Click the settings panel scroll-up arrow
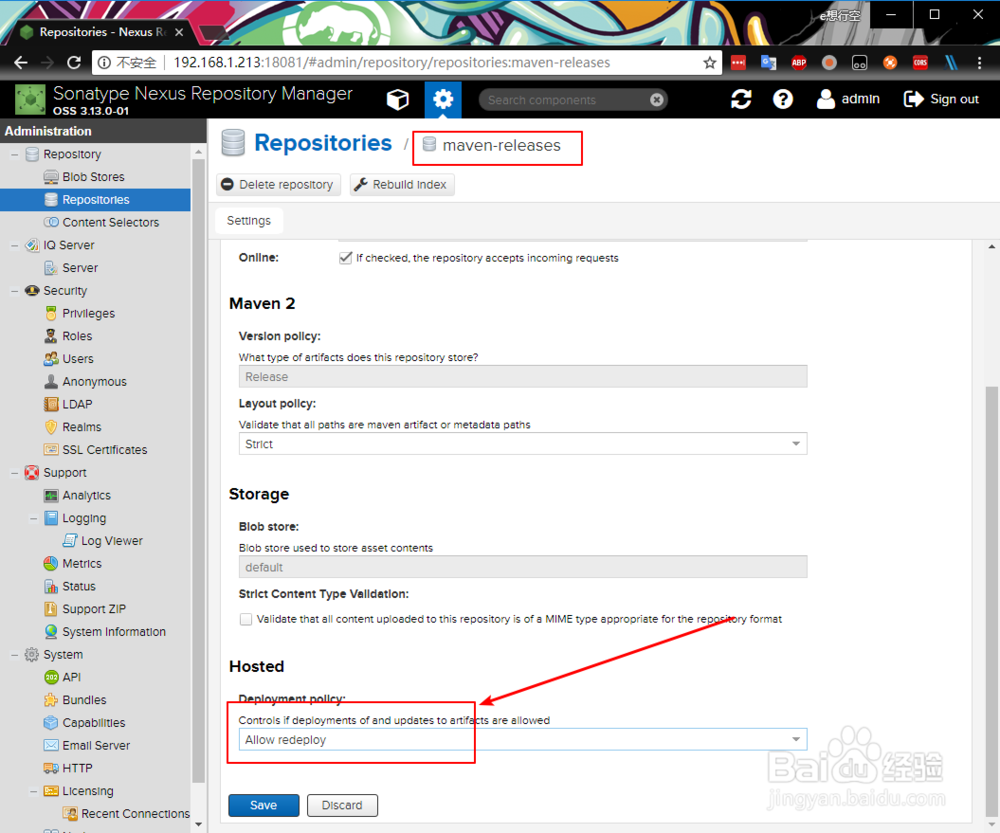The image size is (1000, 833). 992,246
